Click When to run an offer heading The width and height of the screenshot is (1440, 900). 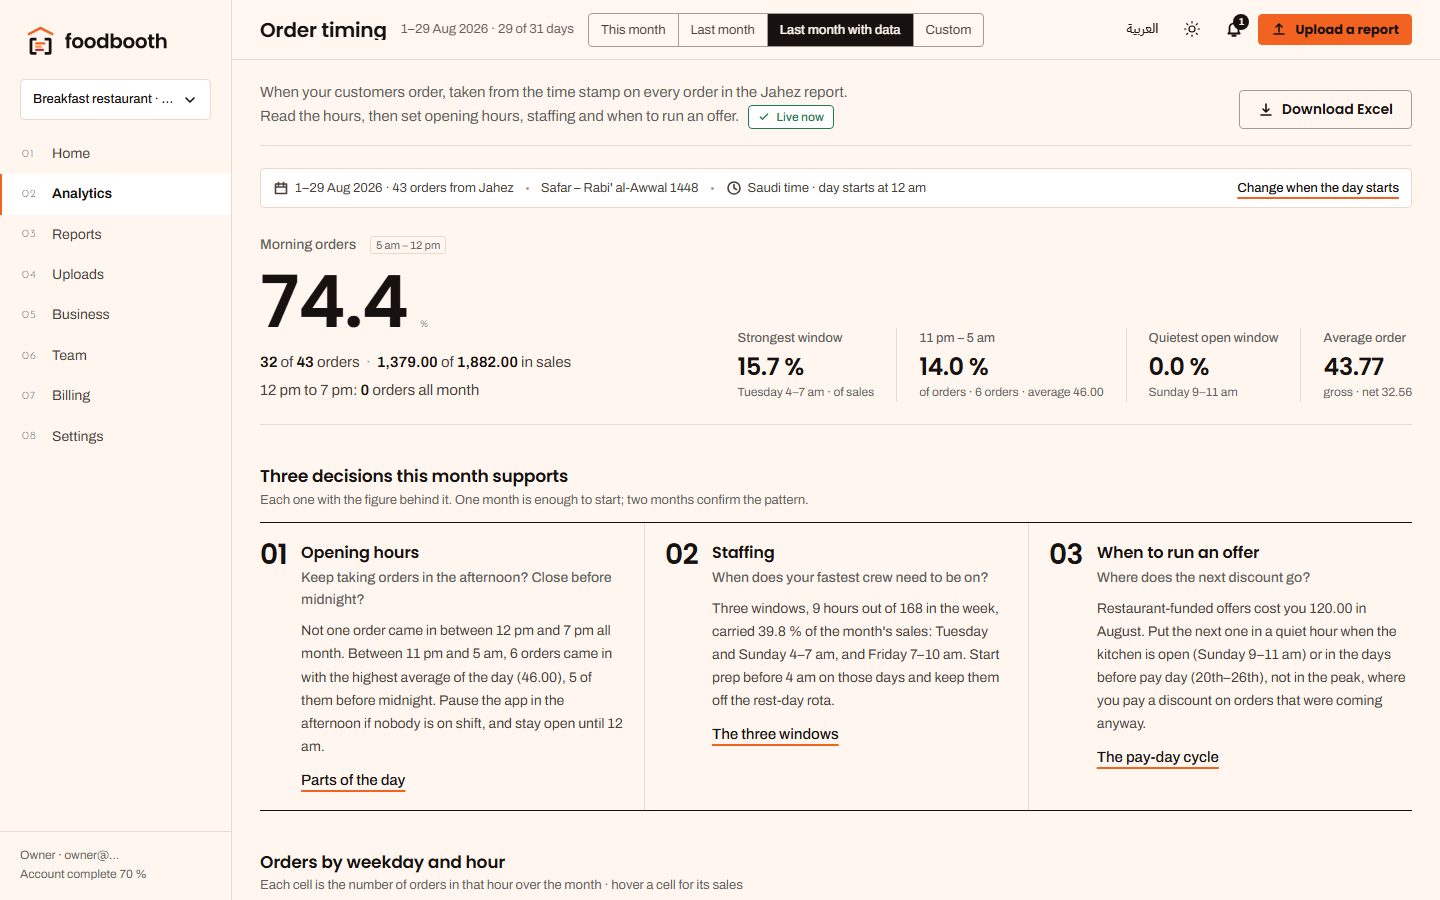pyautogui.click(x=1178, y=552)
